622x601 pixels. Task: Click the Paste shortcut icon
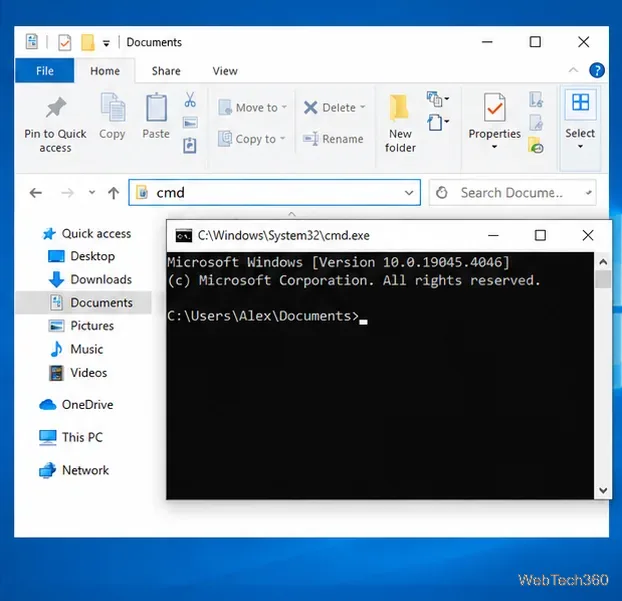pos(190,146)
